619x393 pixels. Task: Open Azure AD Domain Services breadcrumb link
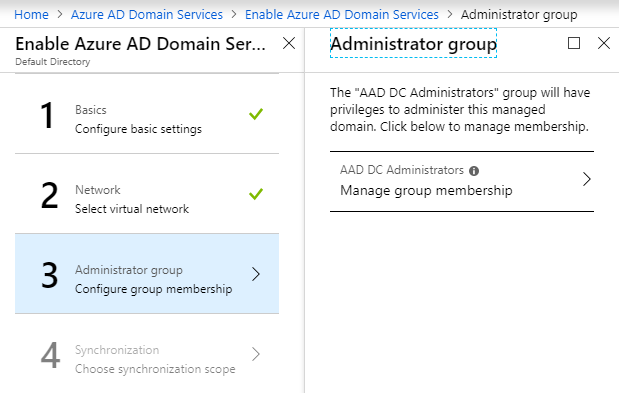147,15
